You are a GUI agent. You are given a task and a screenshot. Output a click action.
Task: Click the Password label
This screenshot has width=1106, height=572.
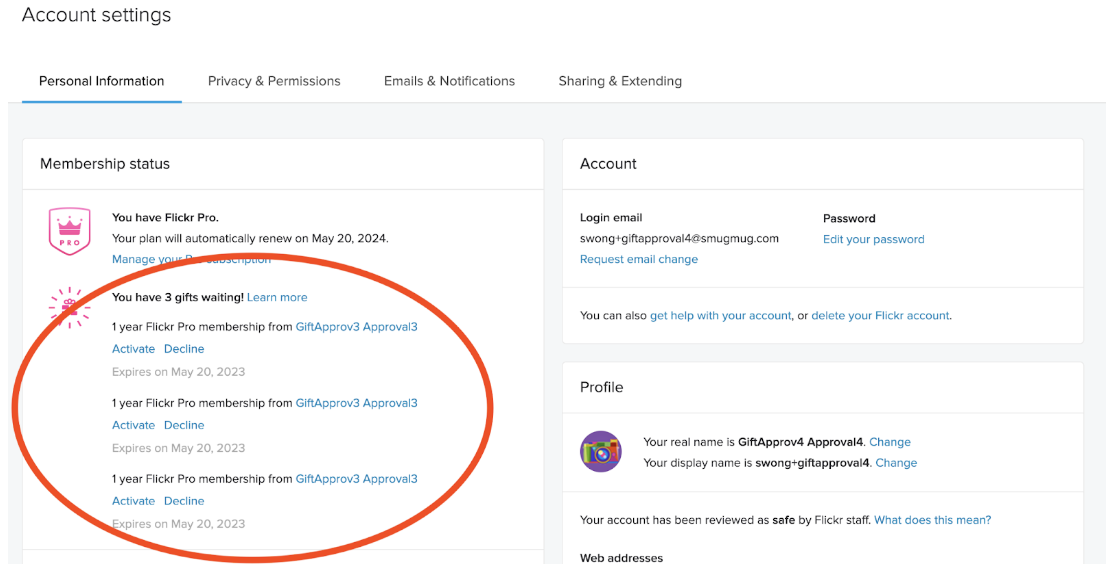coord(849,219)
